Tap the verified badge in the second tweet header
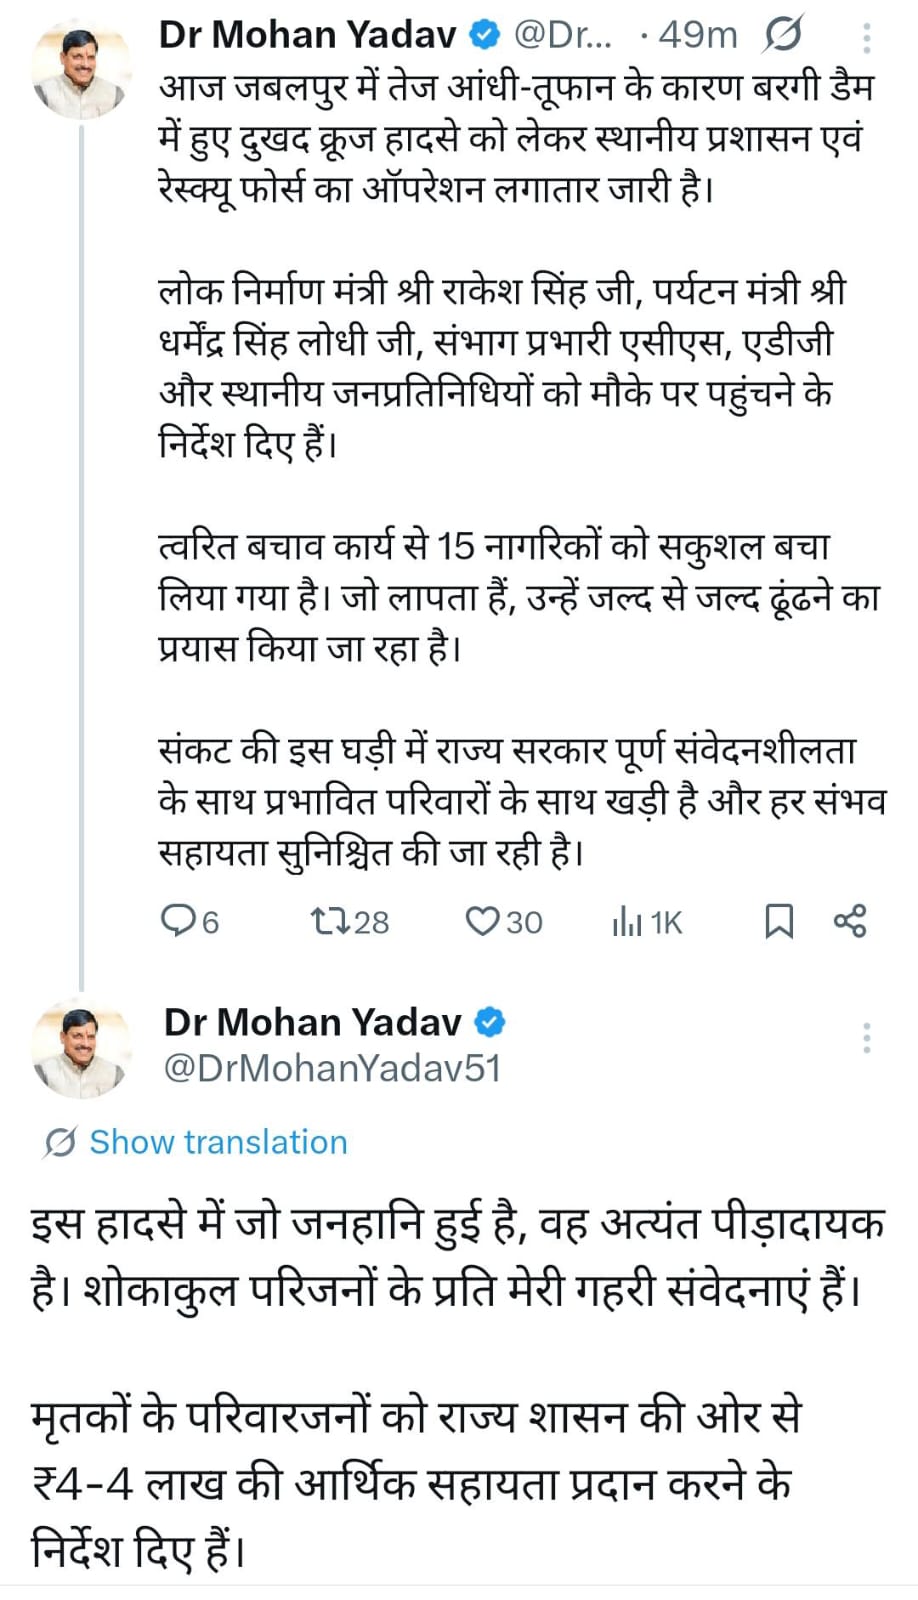This screenshot has height=1600, width=918. tap(490, 1022)
